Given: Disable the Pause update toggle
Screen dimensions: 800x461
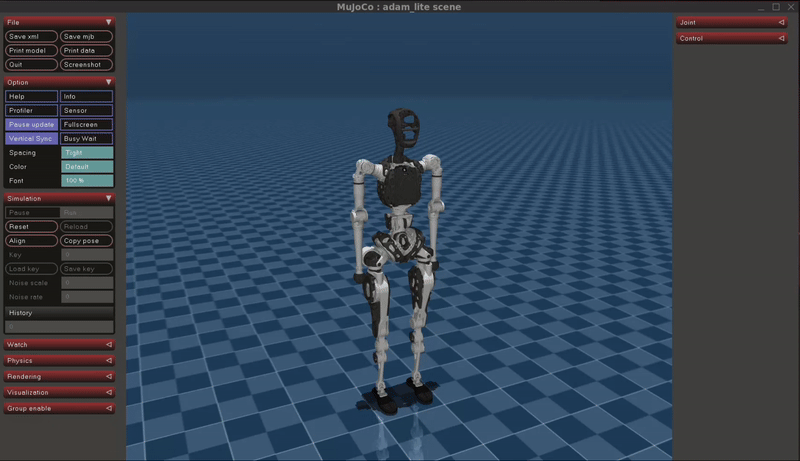Looking at the screenshot, I should (31, 124).
